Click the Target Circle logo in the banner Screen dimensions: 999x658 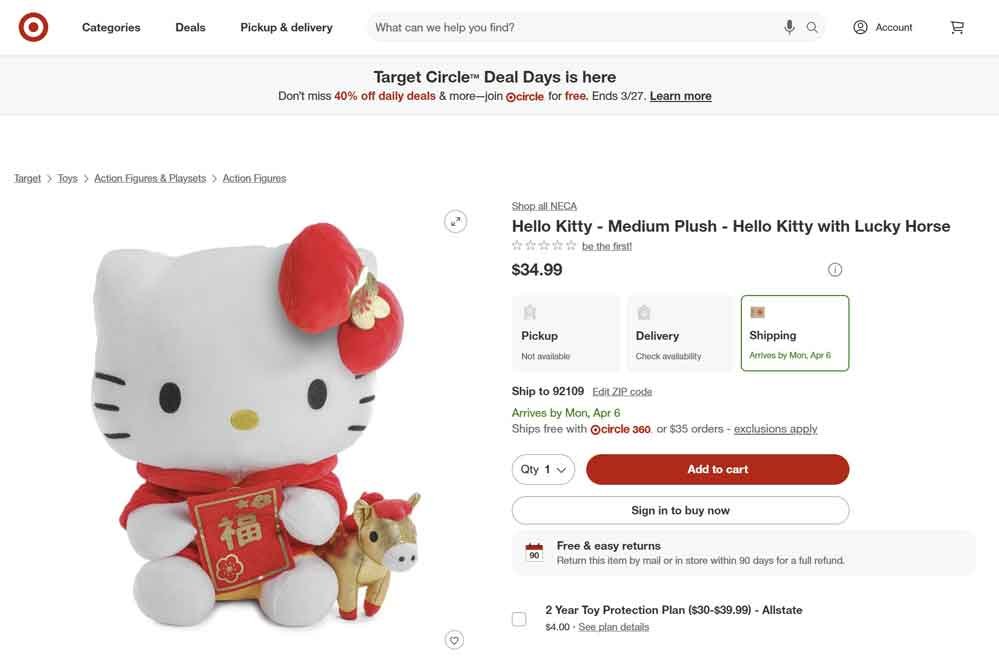525,96
